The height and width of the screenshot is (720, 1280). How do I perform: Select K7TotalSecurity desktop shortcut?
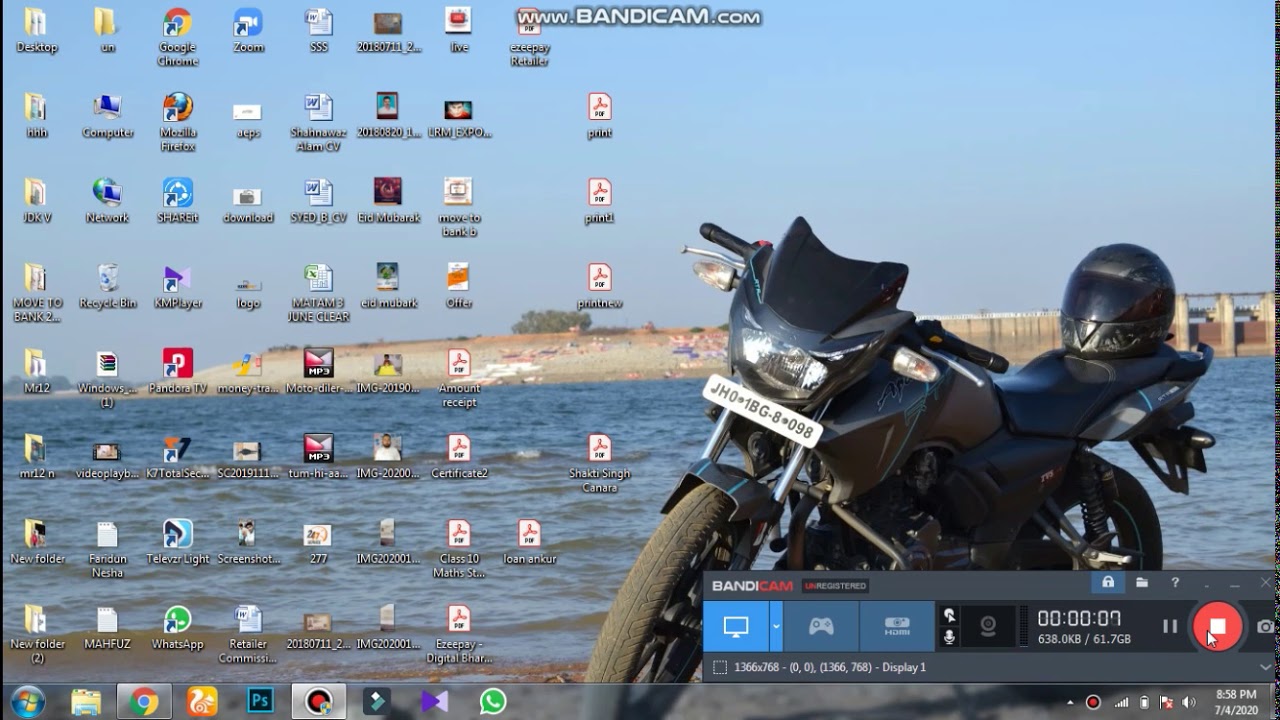click(177, 456)
